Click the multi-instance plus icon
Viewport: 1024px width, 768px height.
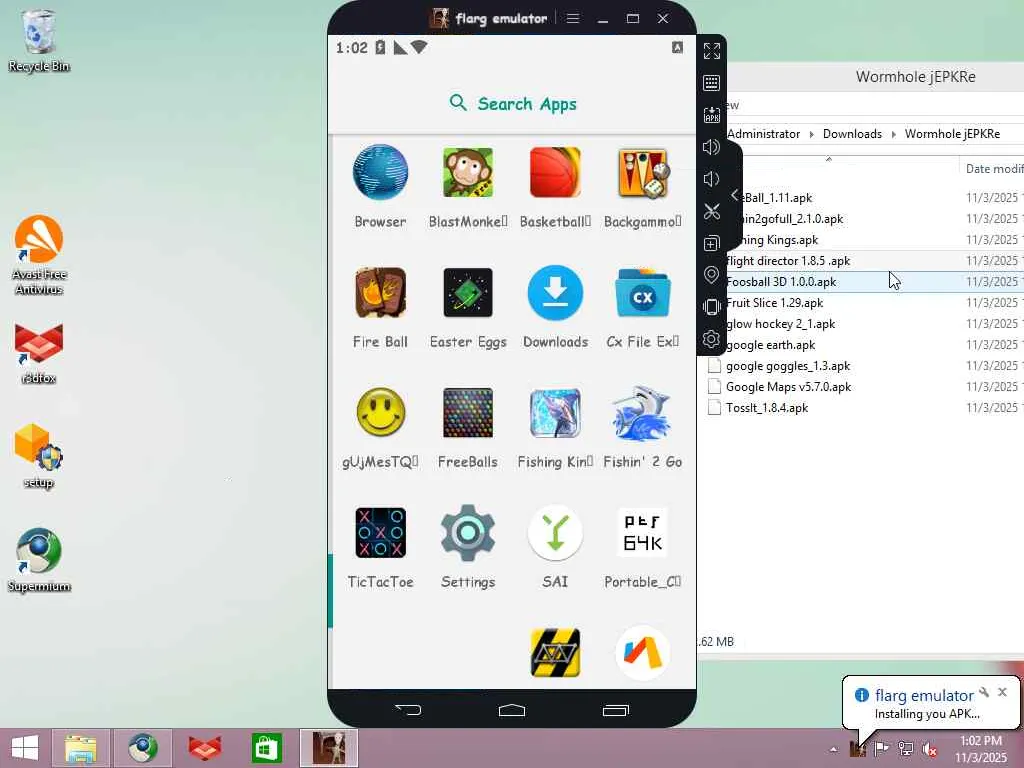pyautogui.click(x=711, y=244)
